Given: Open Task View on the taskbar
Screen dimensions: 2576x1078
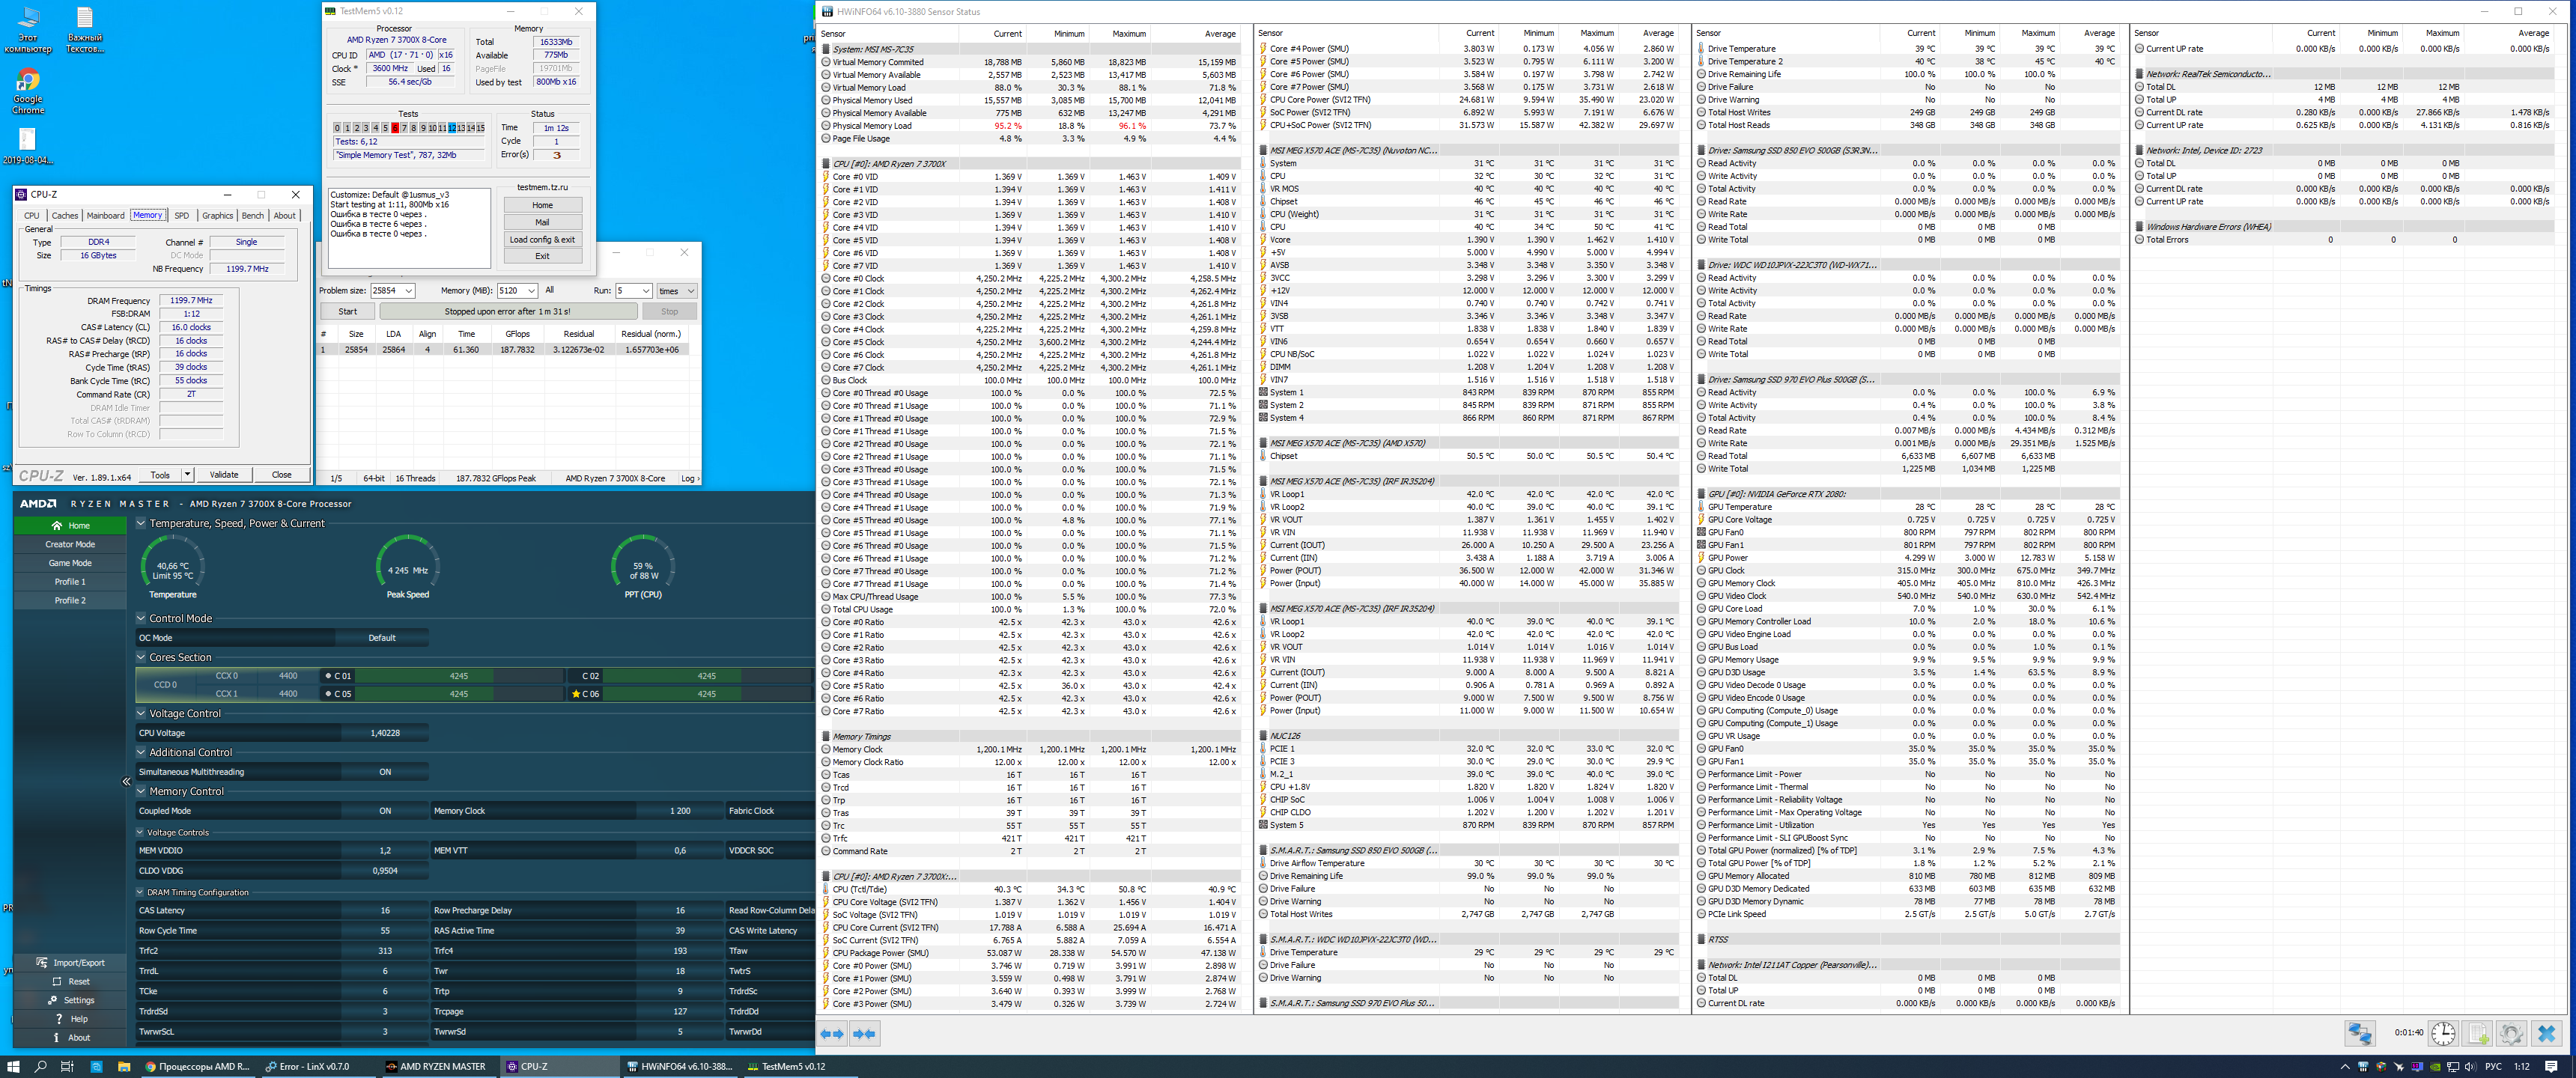Looking at the screenshot, I should (x=68, y=1067).
